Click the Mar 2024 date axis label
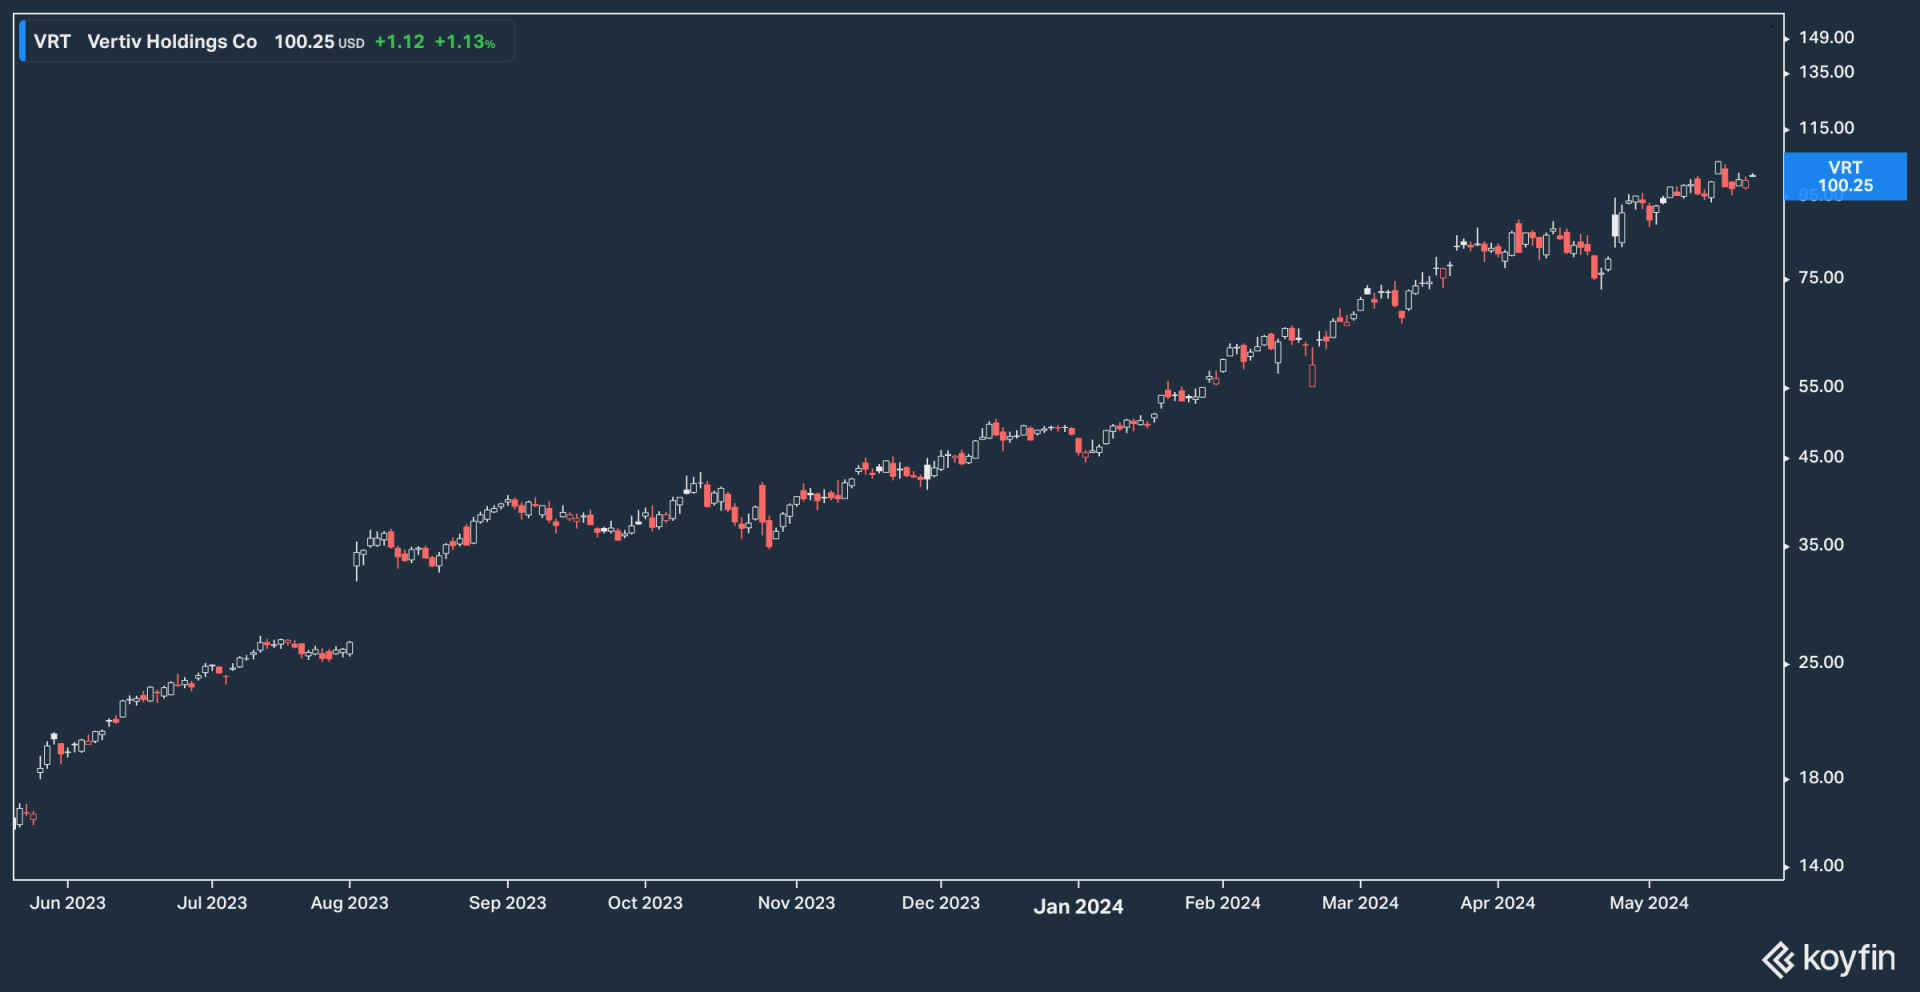This screenshot has height=992, width=1920. pos(1360,903)
